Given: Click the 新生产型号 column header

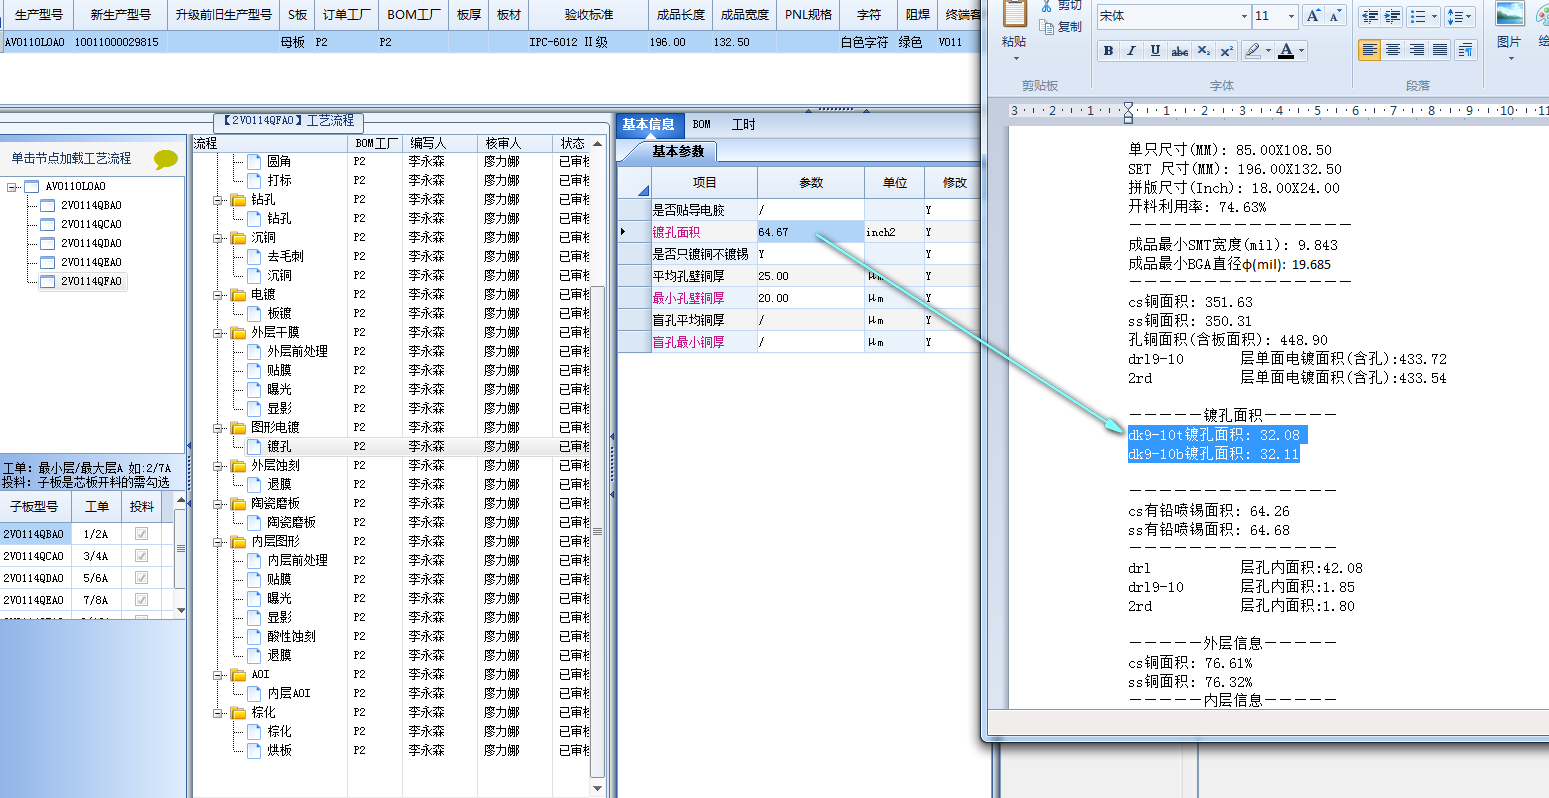Looking at the screenshot, I should (x=120, y=15).
